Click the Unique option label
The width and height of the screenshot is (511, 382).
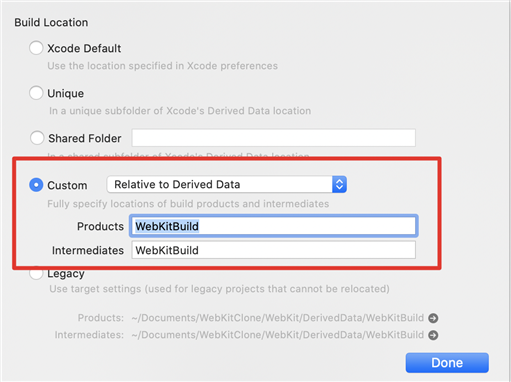click(65, 93)
